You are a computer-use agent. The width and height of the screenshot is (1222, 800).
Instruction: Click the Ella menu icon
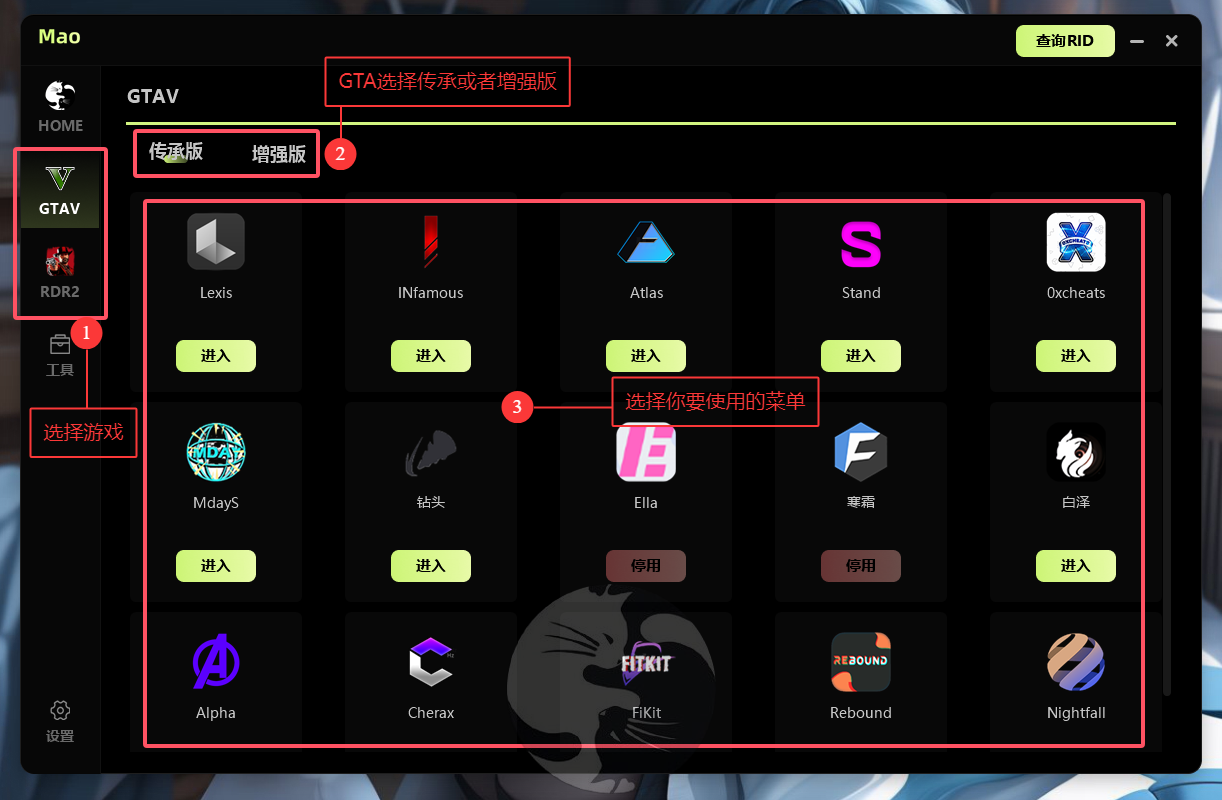click(x=646, y=452)
